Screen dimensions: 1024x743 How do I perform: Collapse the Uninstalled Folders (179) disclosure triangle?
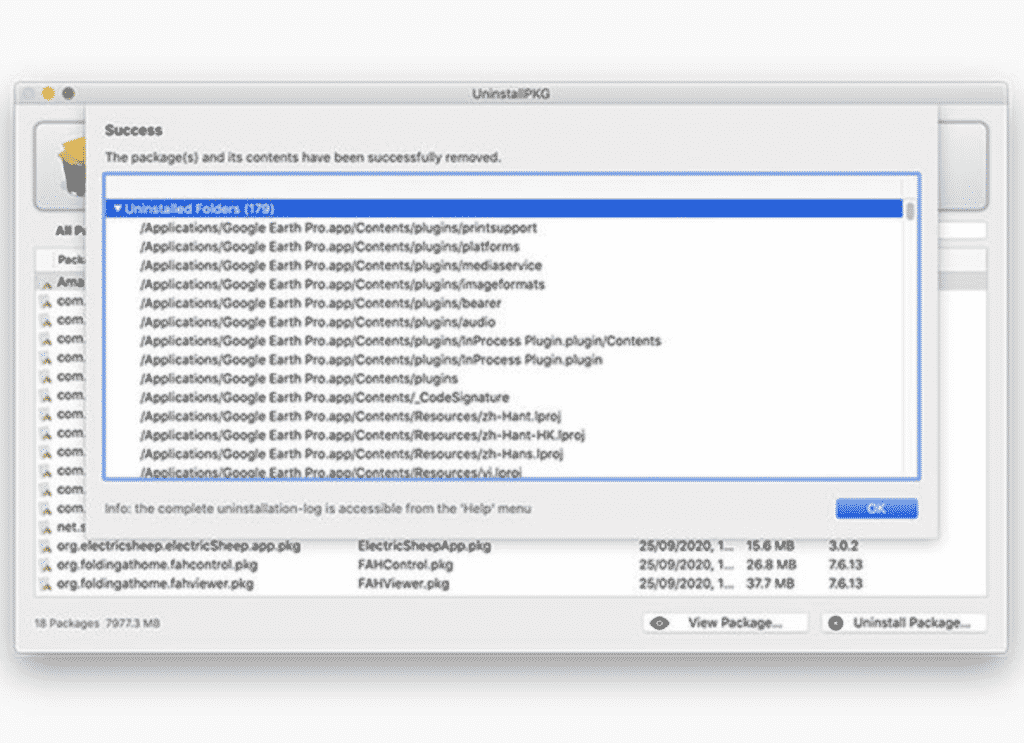coord(119,209)
